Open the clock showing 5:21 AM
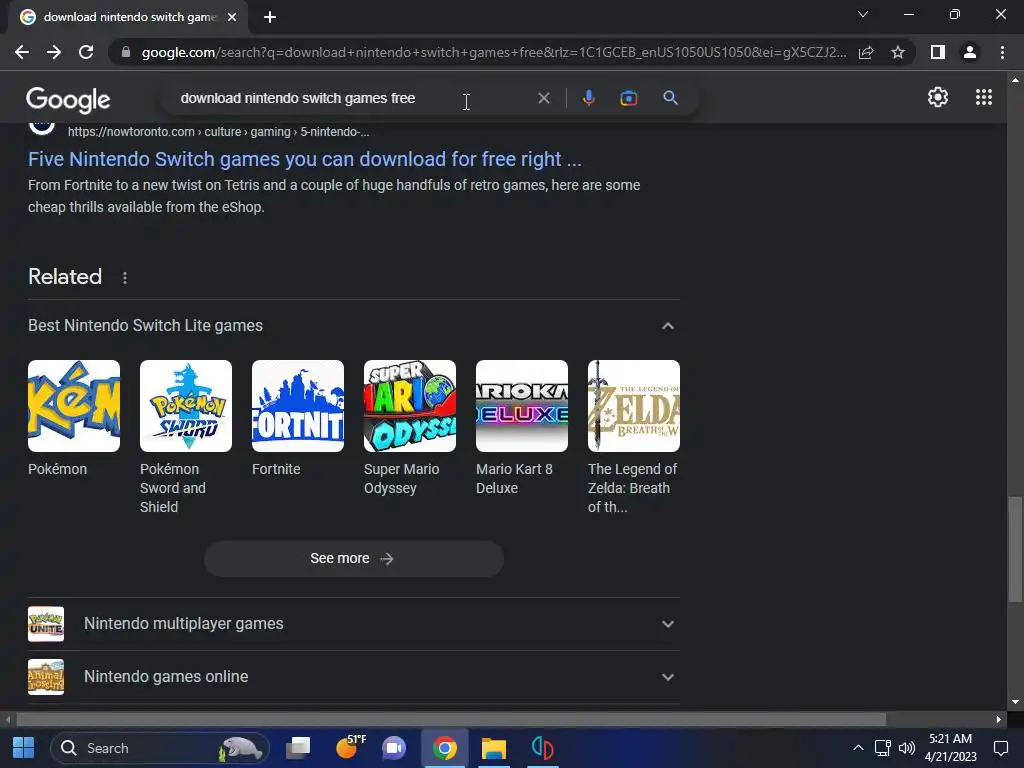The image size is (1024, 768). pyautogui.click(x=950, y=748)
